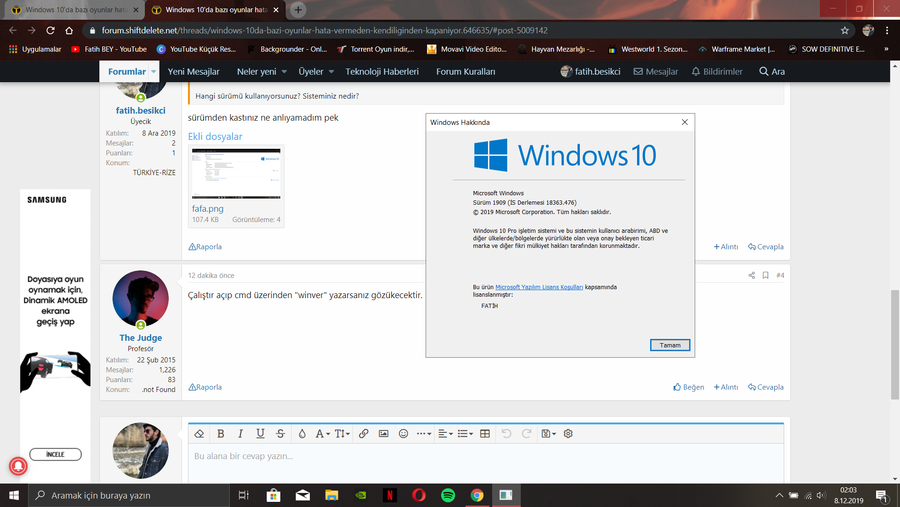900x507 pixels.
Task: Click the Windows search box
Action: [129, 495]
